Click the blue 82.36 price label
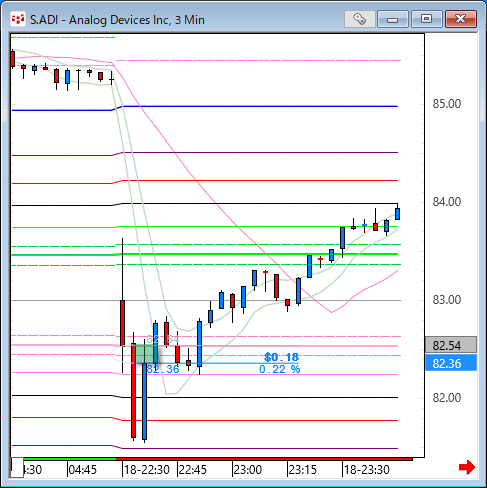The height and width of the screenshot is (488, 487). pos(451,363)
